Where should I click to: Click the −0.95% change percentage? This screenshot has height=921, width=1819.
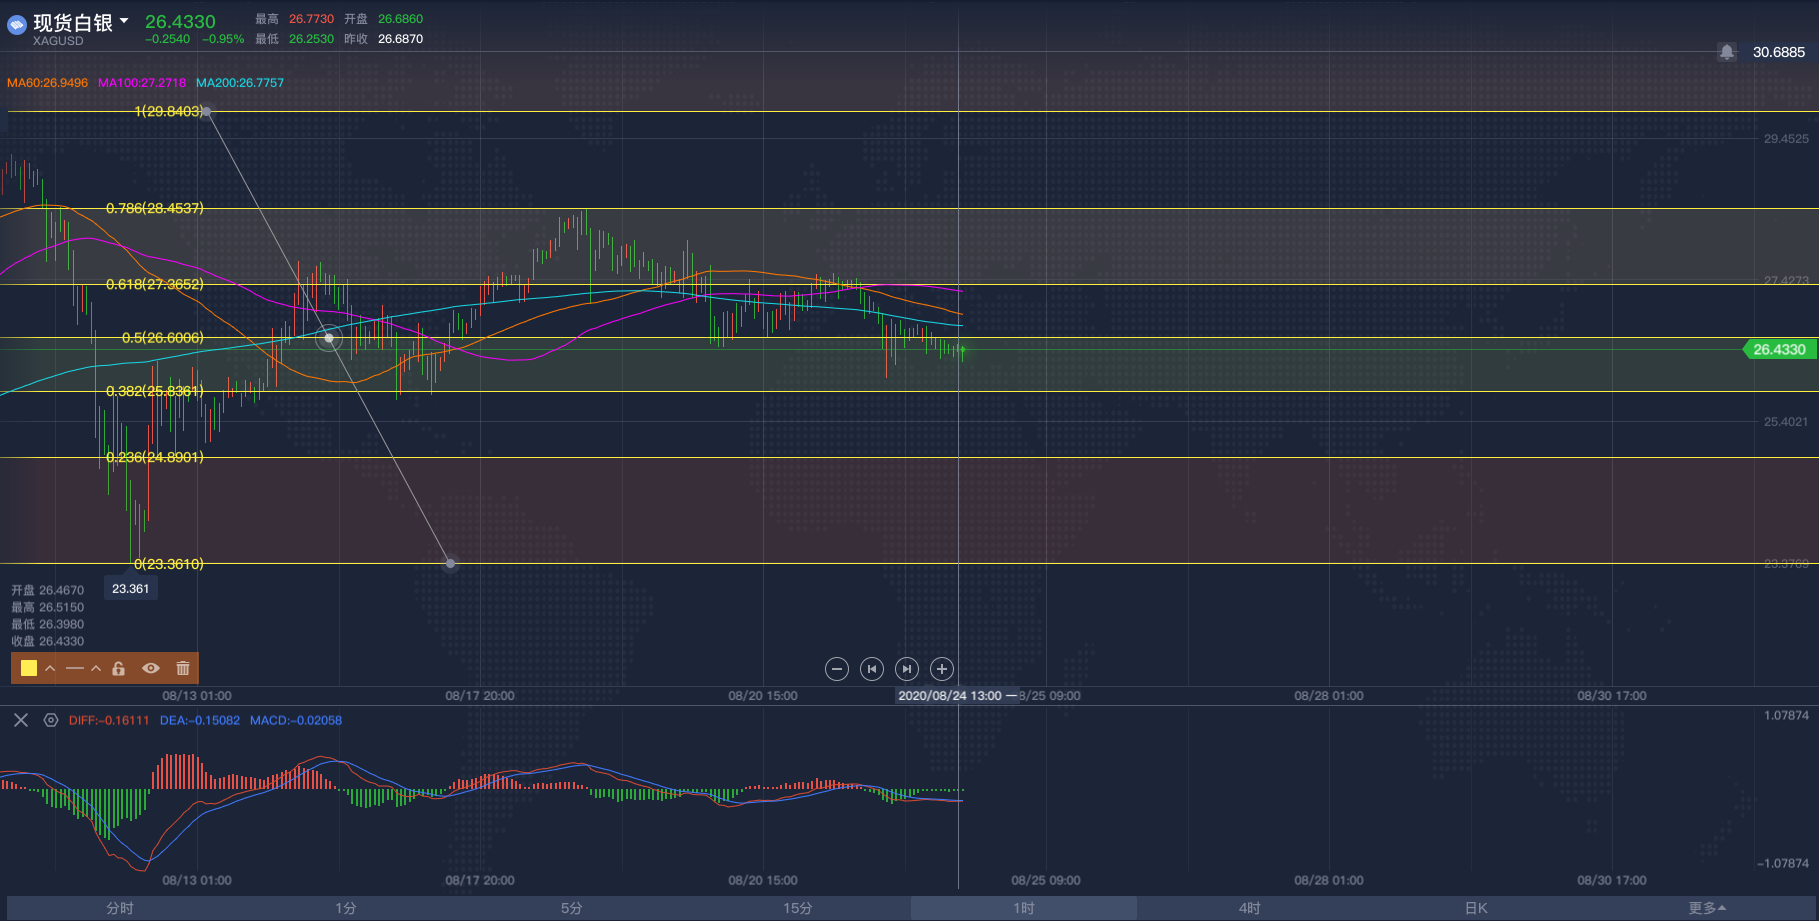click(223, 39)
